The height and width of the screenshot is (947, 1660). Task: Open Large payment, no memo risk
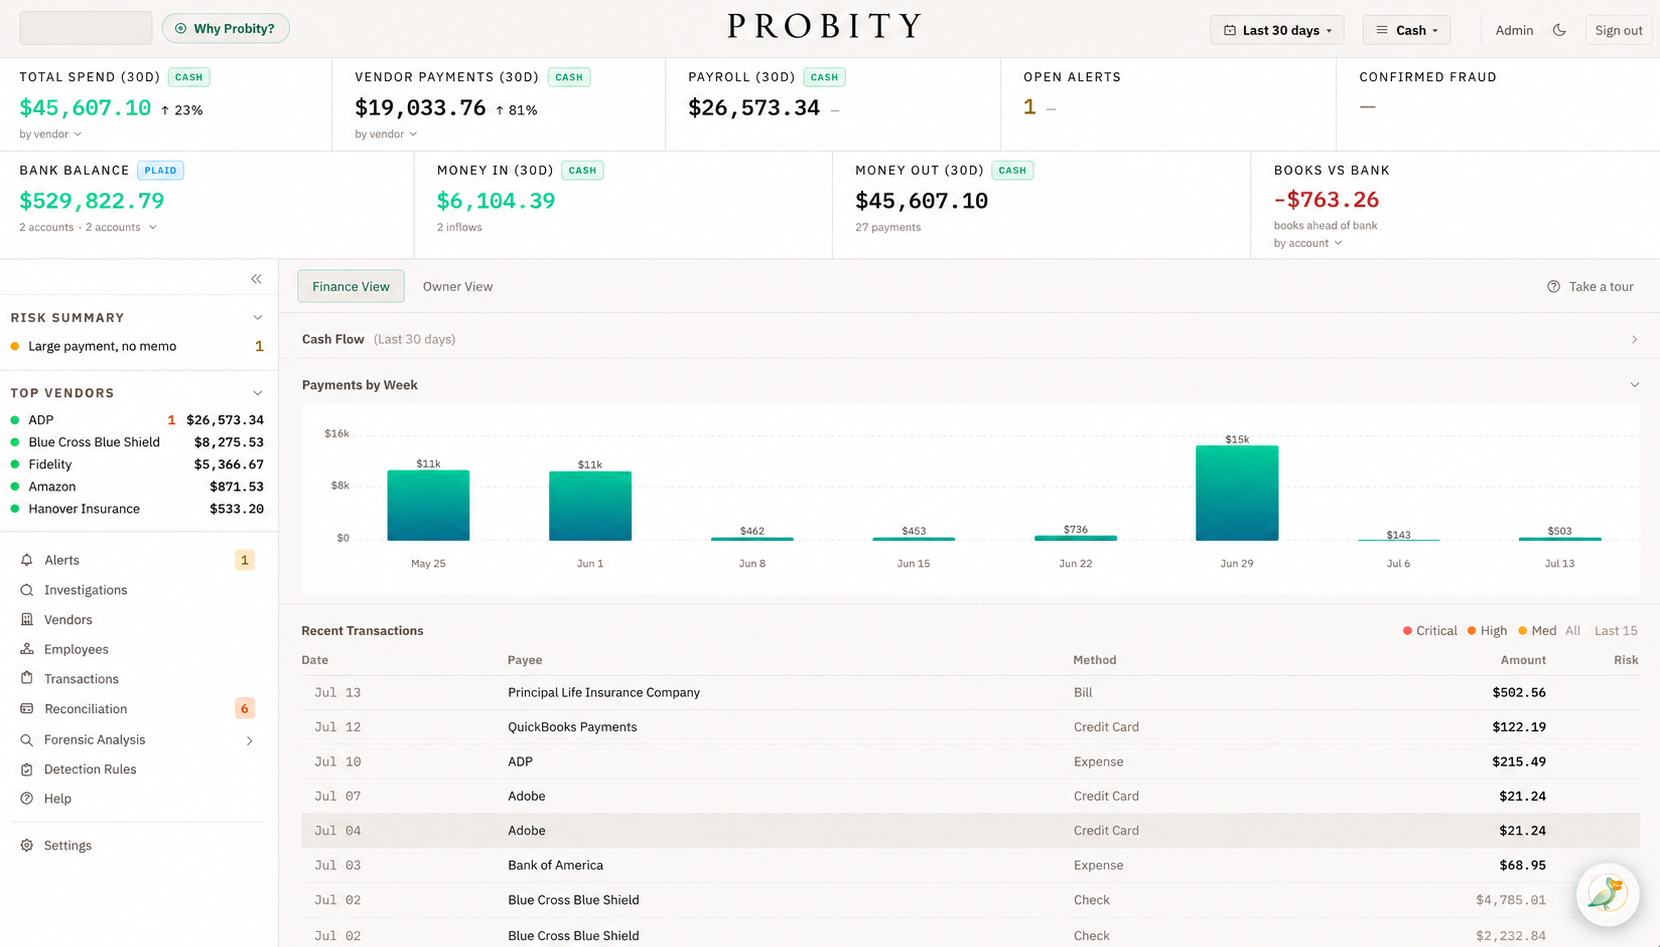137,346
